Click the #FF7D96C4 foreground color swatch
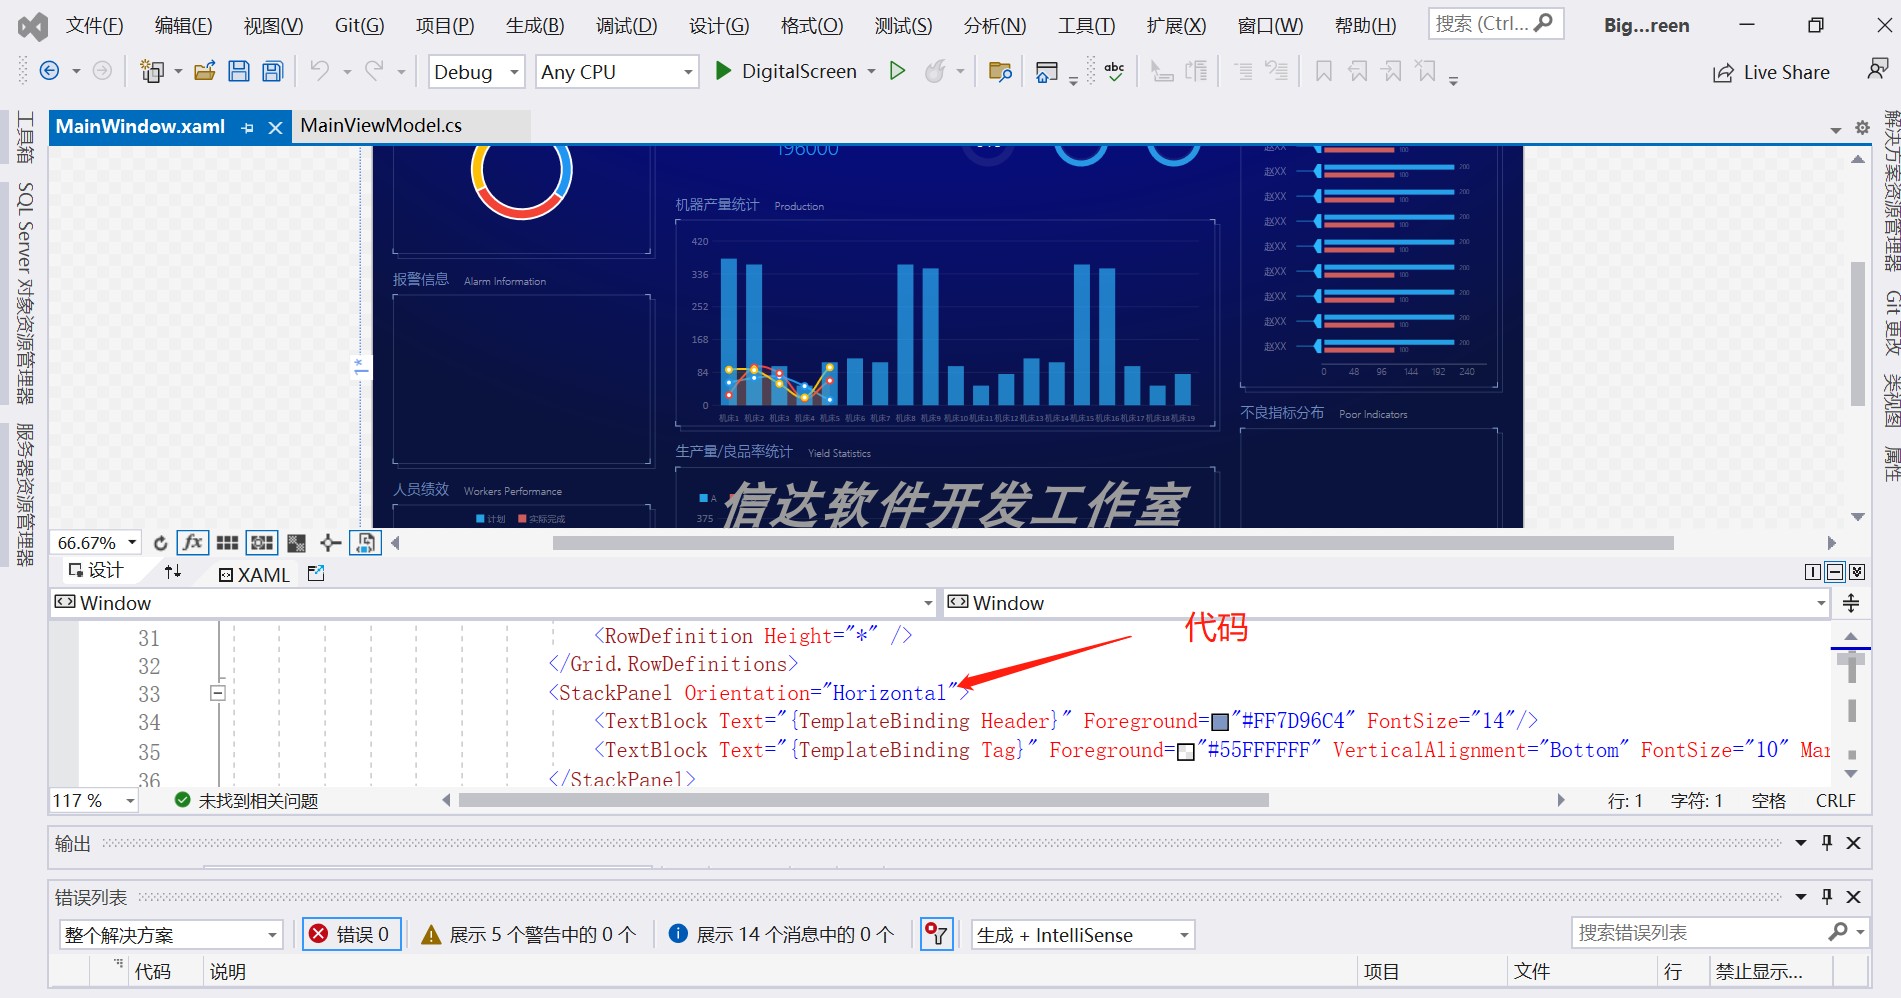 1220,722
